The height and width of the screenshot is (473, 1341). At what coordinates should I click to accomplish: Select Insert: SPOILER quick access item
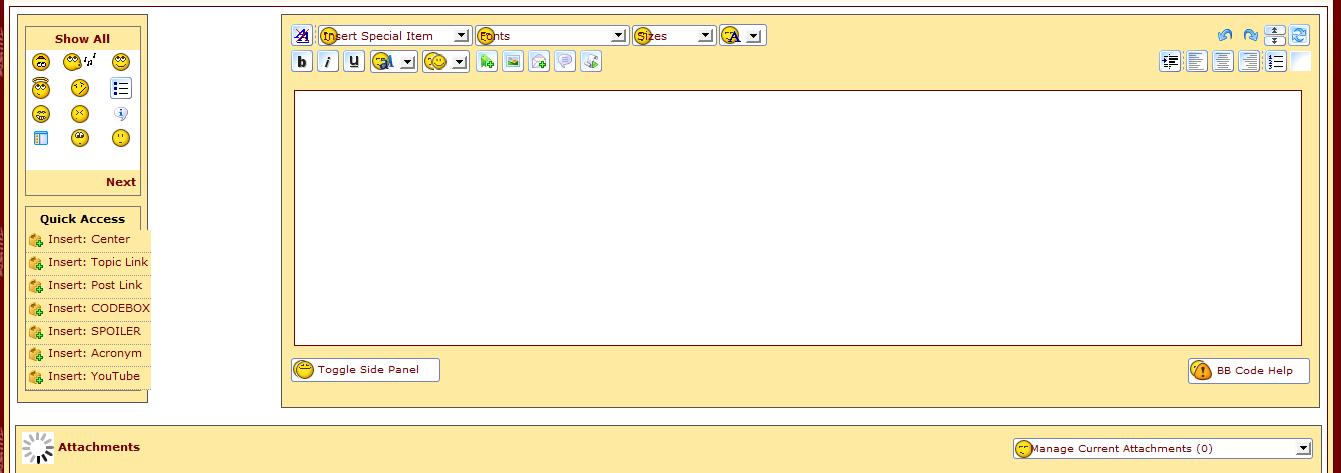(88, 332)
